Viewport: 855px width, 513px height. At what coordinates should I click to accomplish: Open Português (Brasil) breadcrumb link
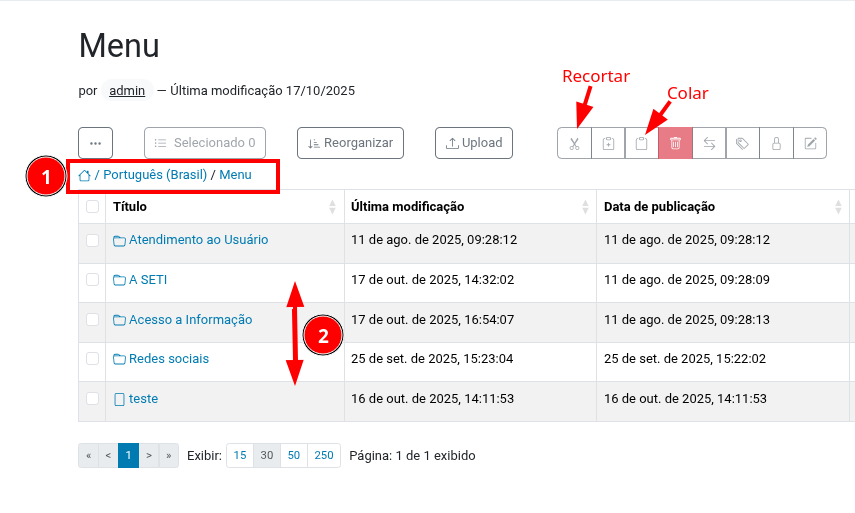click(155, 175)
